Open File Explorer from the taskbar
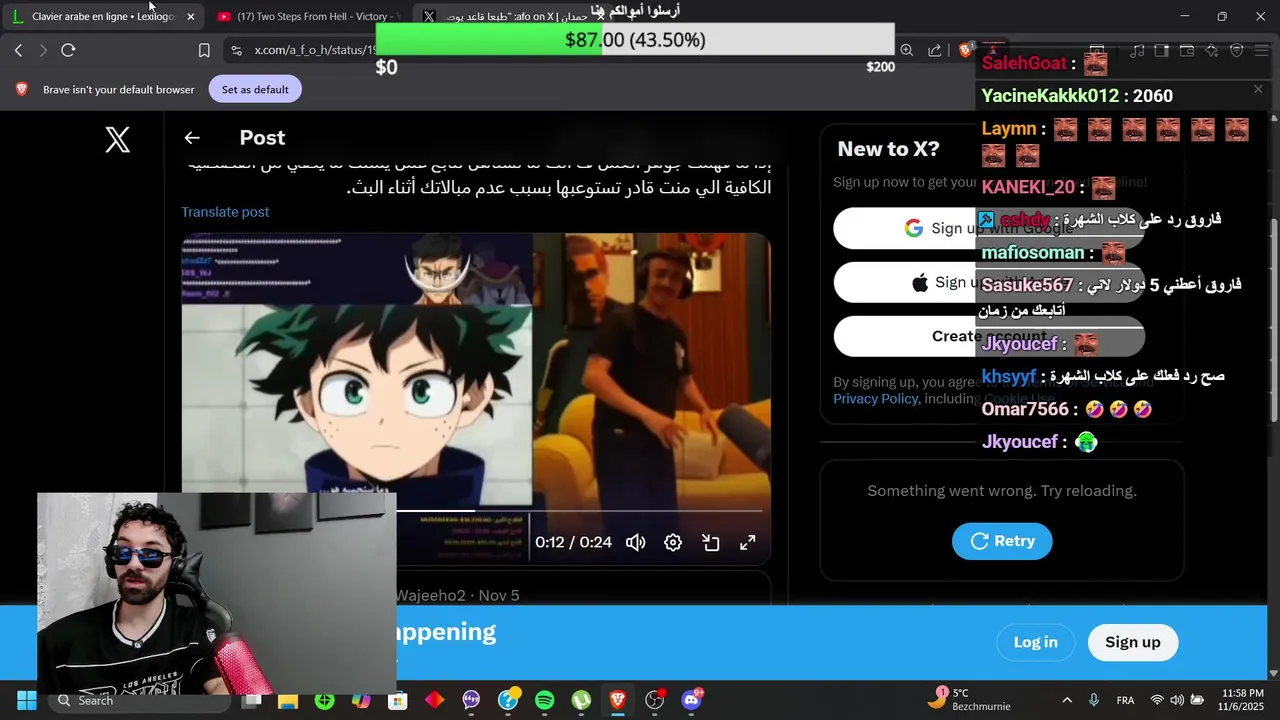The height and width of the screenshot is (720, 1280). tap(288, 700)
